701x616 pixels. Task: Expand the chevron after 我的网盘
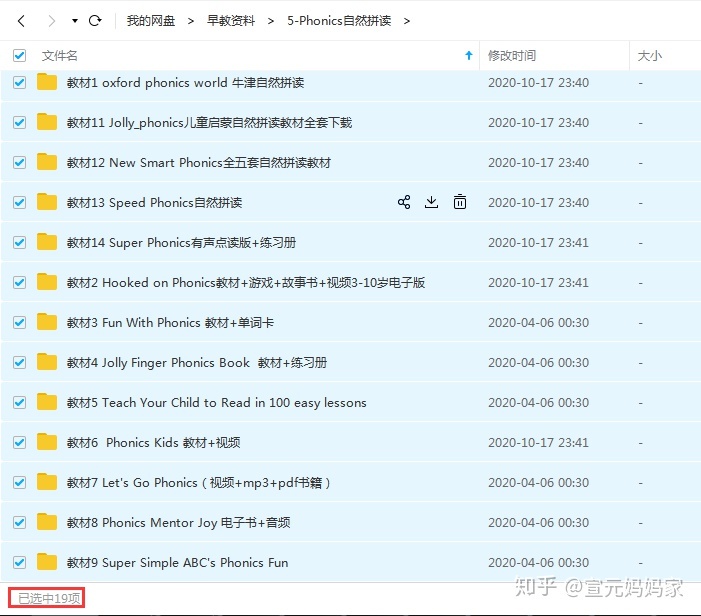pyautogui.click(x=191, y=21)
